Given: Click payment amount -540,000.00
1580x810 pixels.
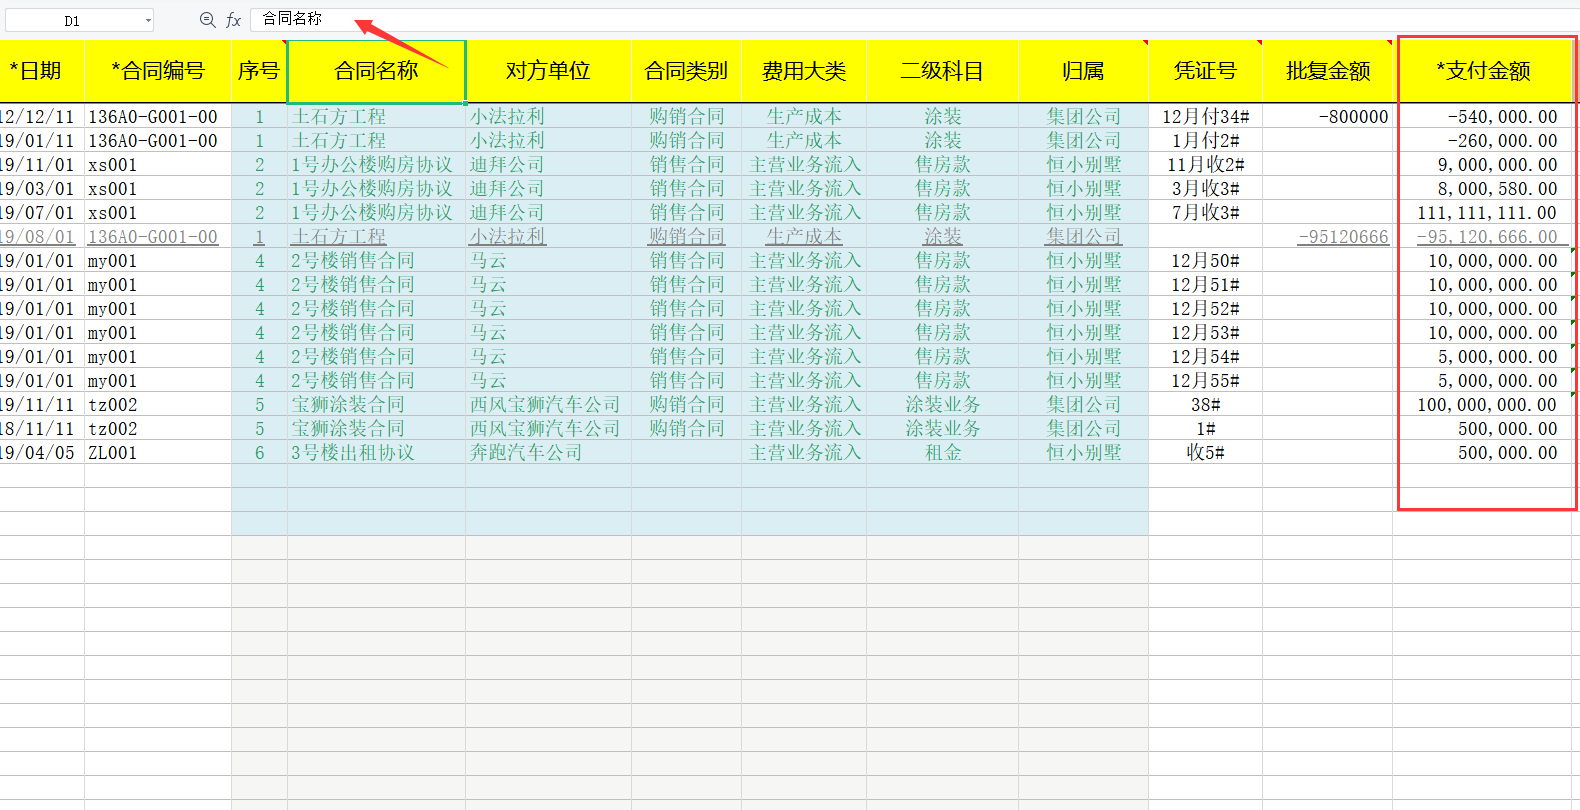Looking at the screenshot, I should pyautogui.click(x=1484, y=117).
